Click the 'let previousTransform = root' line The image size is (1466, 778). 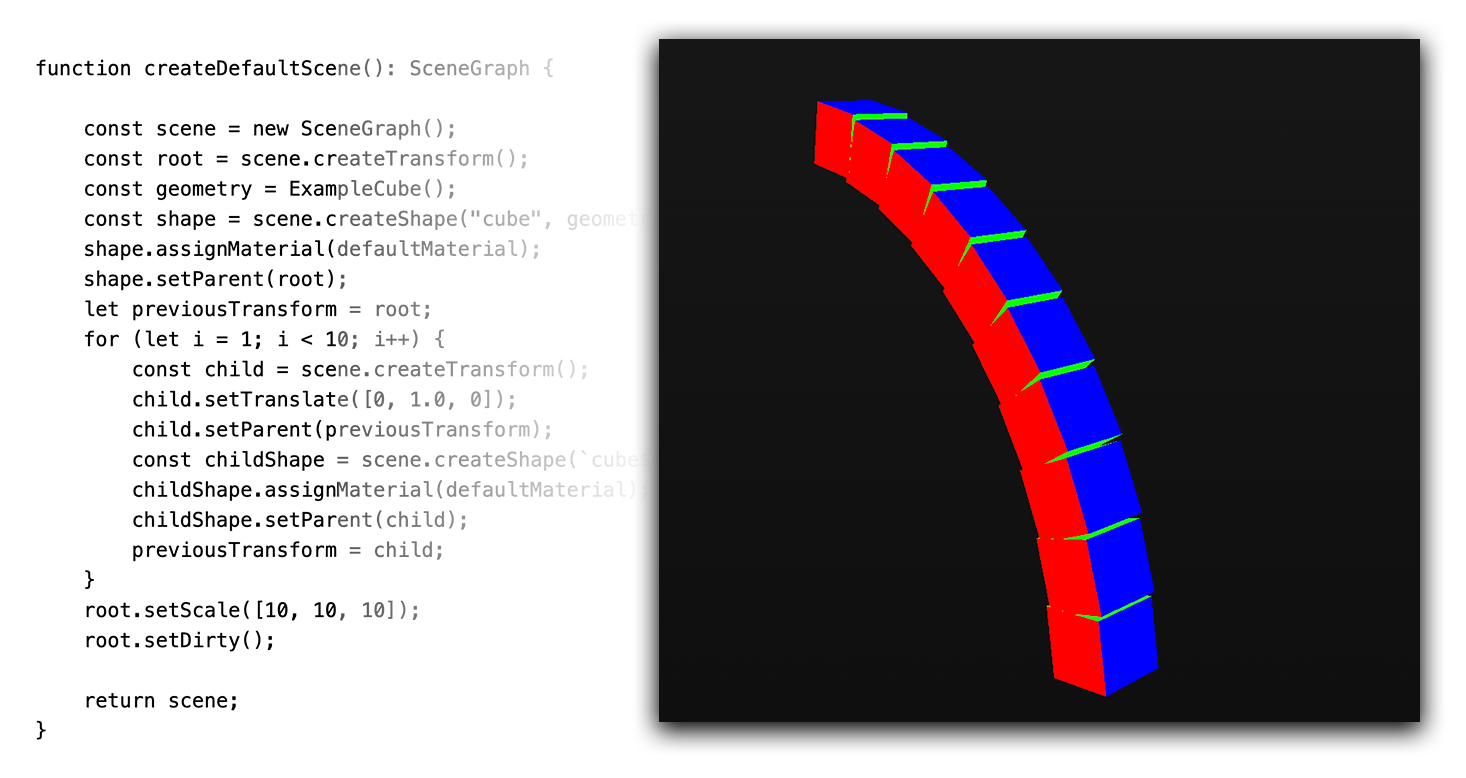tap(257, 309)
